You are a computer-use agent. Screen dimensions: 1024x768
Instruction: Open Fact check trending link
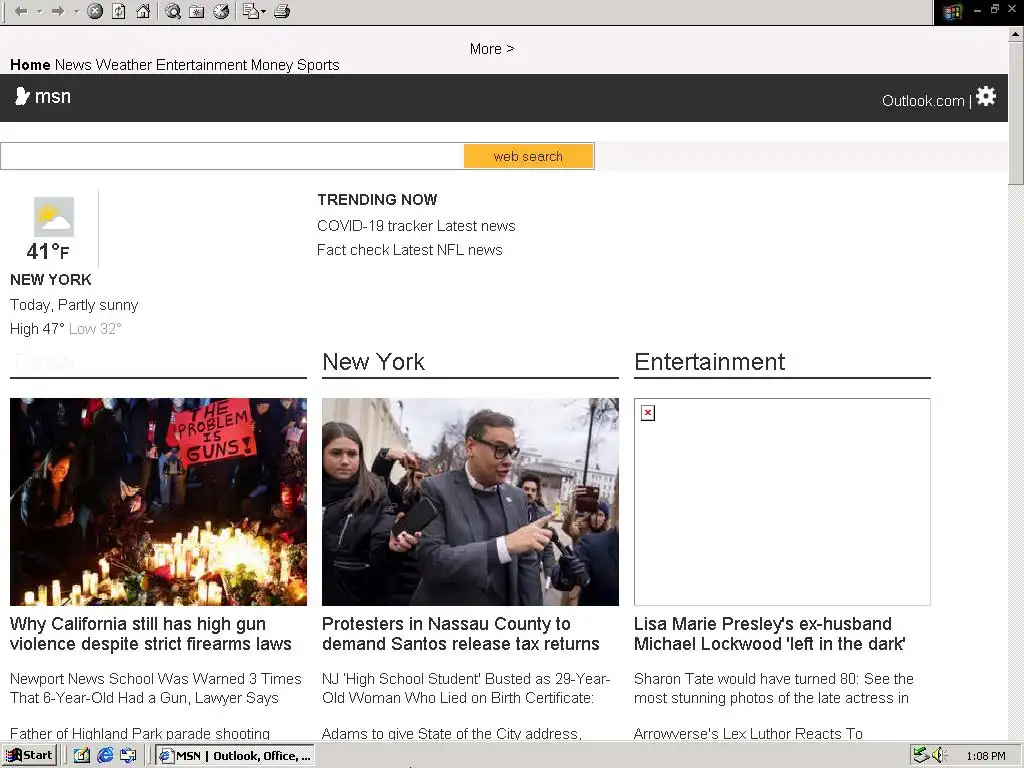point(353,250)
